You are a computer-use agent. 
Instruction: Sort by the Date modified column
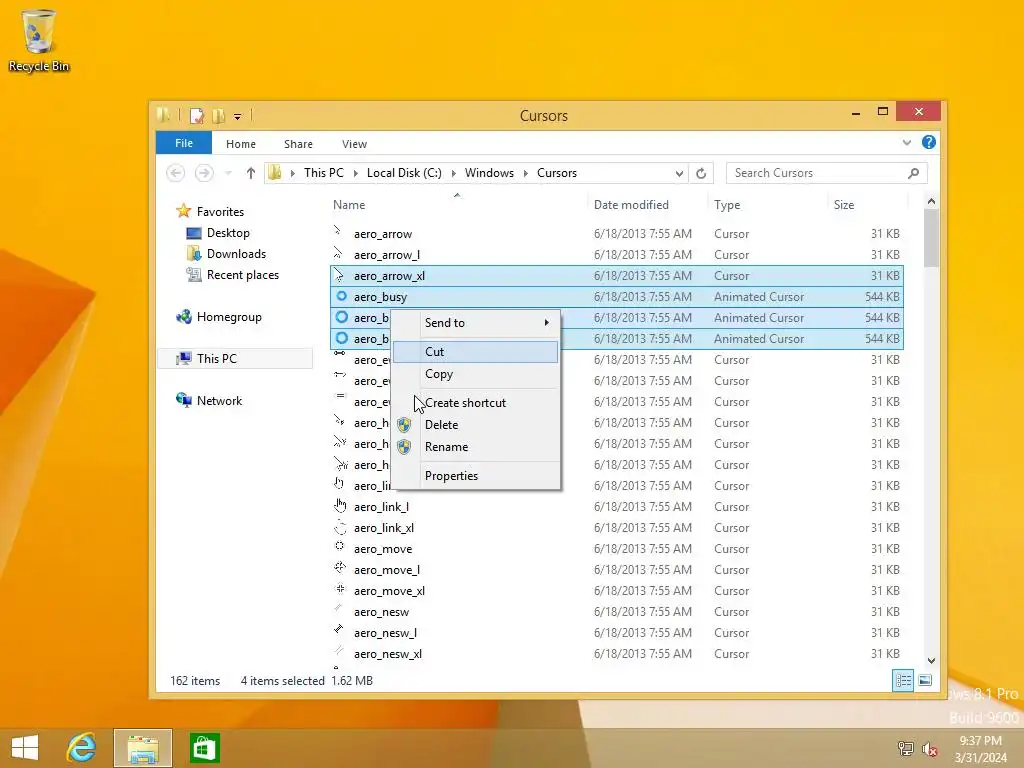point(631,205)
